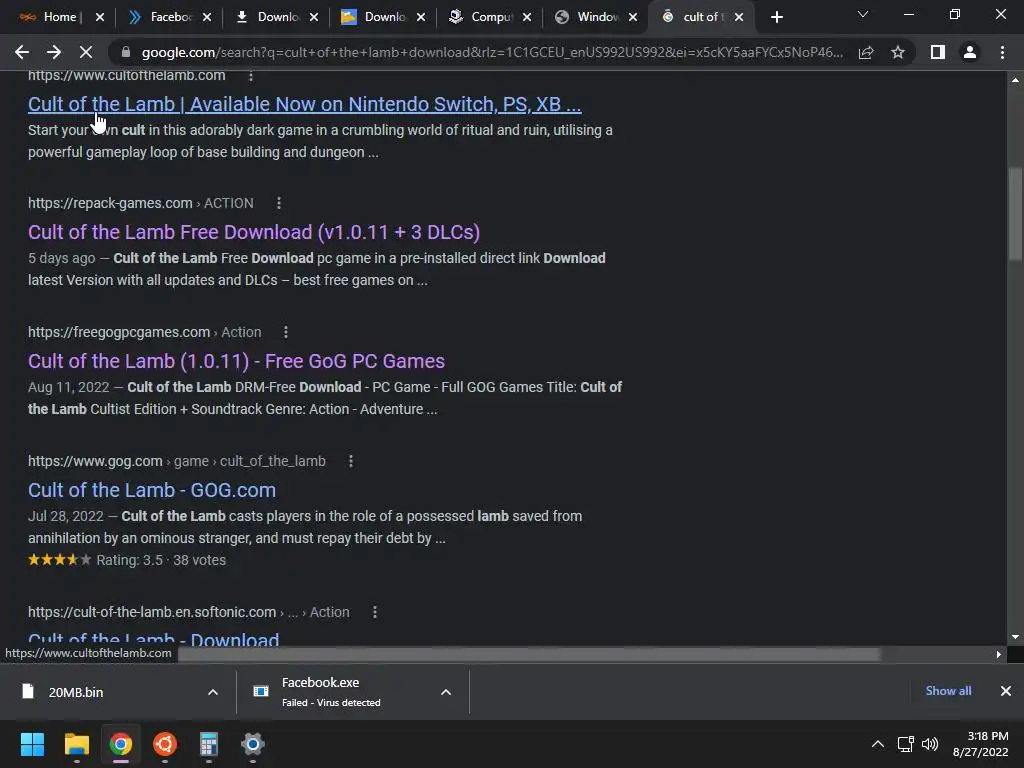Close the Facebook tab

[207, 17]
